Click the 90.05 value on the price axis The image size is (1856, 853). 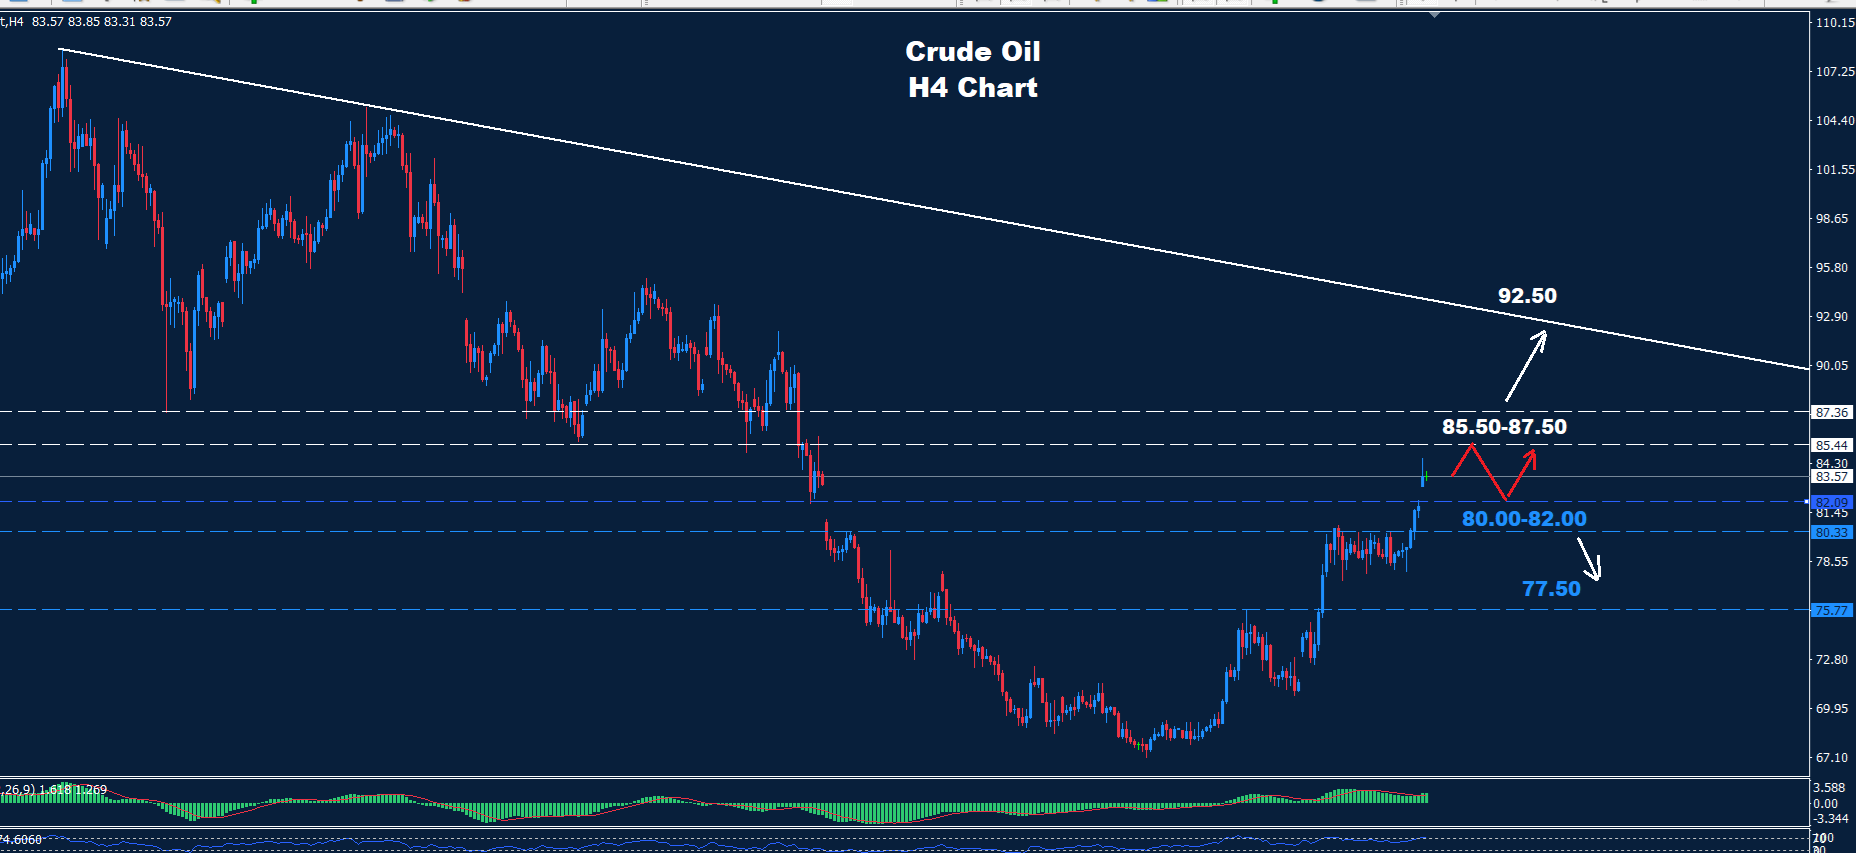point(1832,366)
